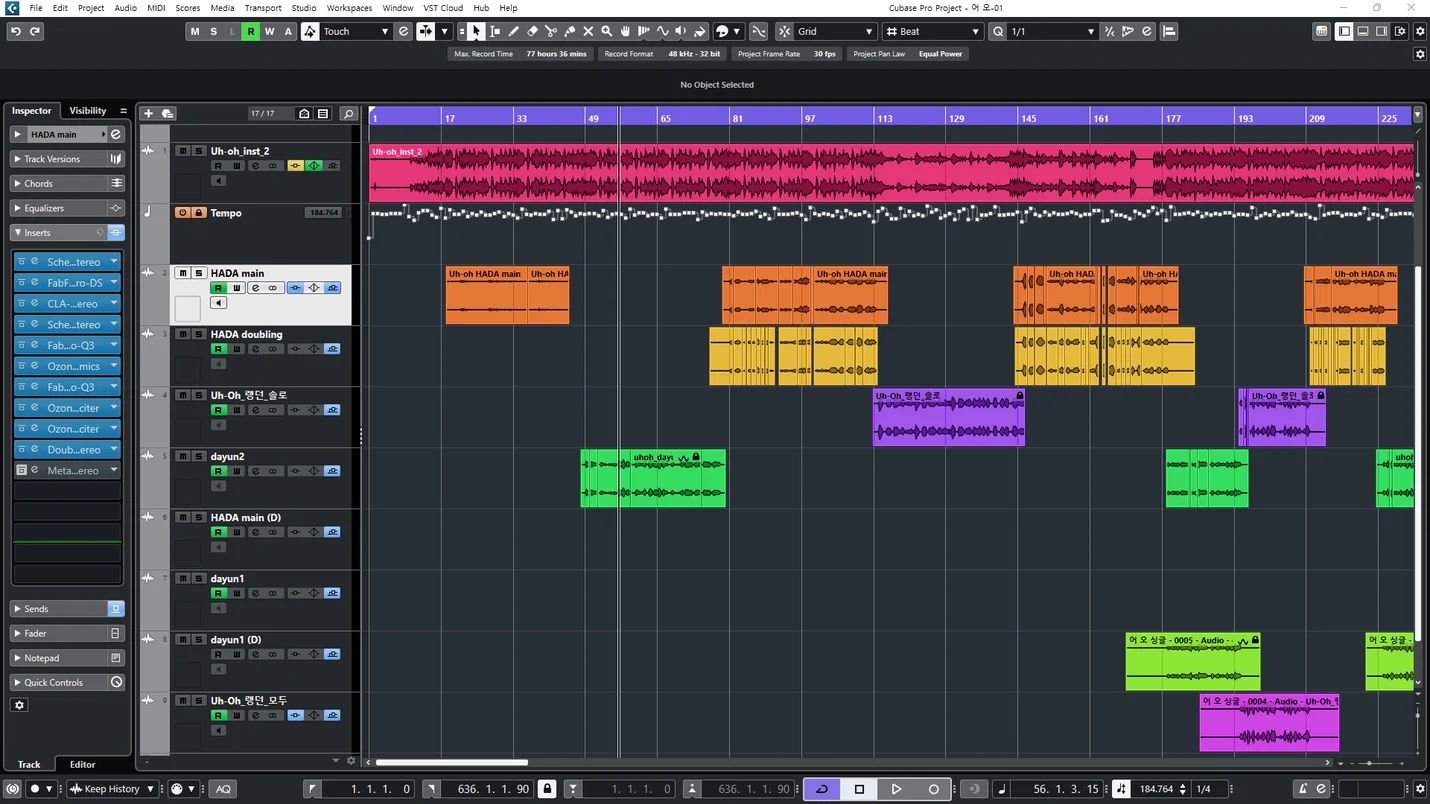Click horizontal scrollbar under the timeline
The image size is (1430, 804).
[x=451, y=762]
